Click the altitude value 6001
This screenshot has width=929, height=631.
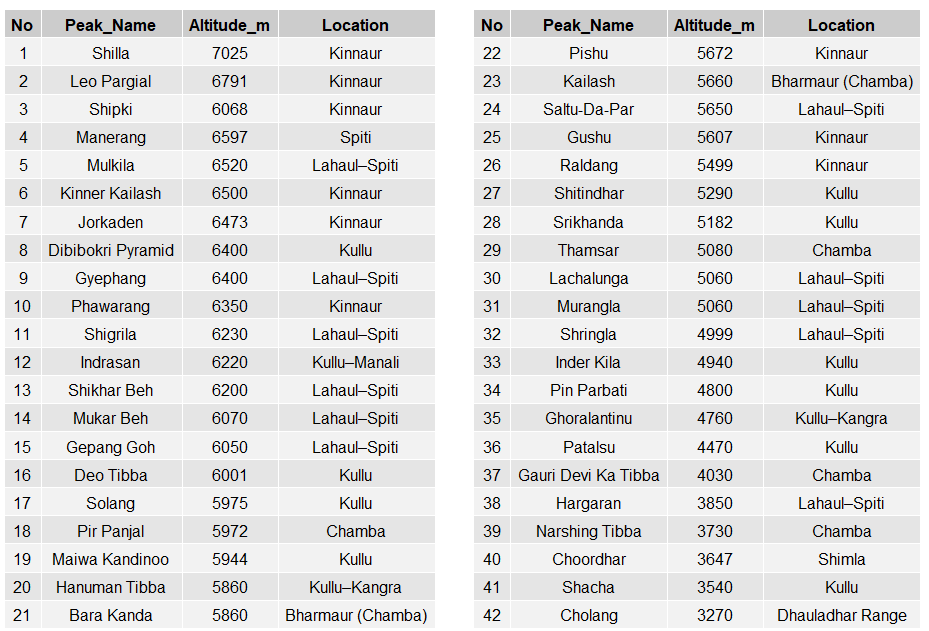click(x=229, y=475)
